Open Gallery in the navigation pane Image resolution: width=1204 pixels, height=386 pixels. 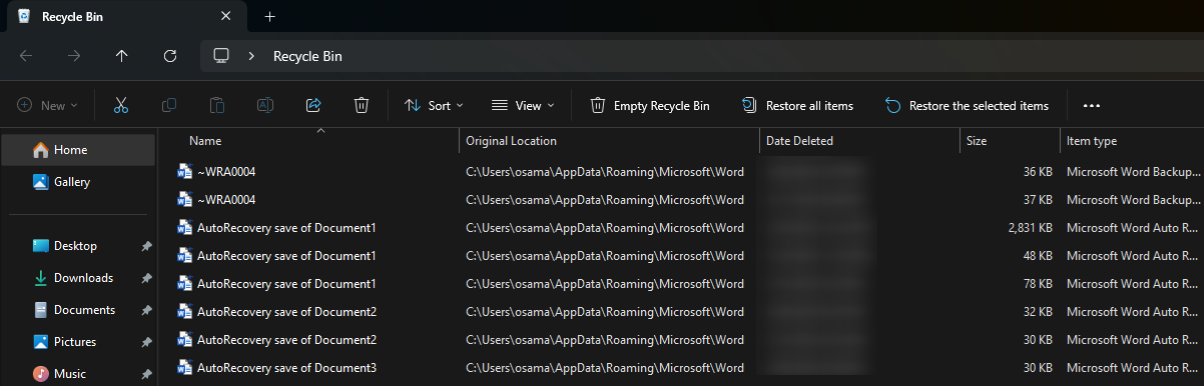[x=78, y=182]
